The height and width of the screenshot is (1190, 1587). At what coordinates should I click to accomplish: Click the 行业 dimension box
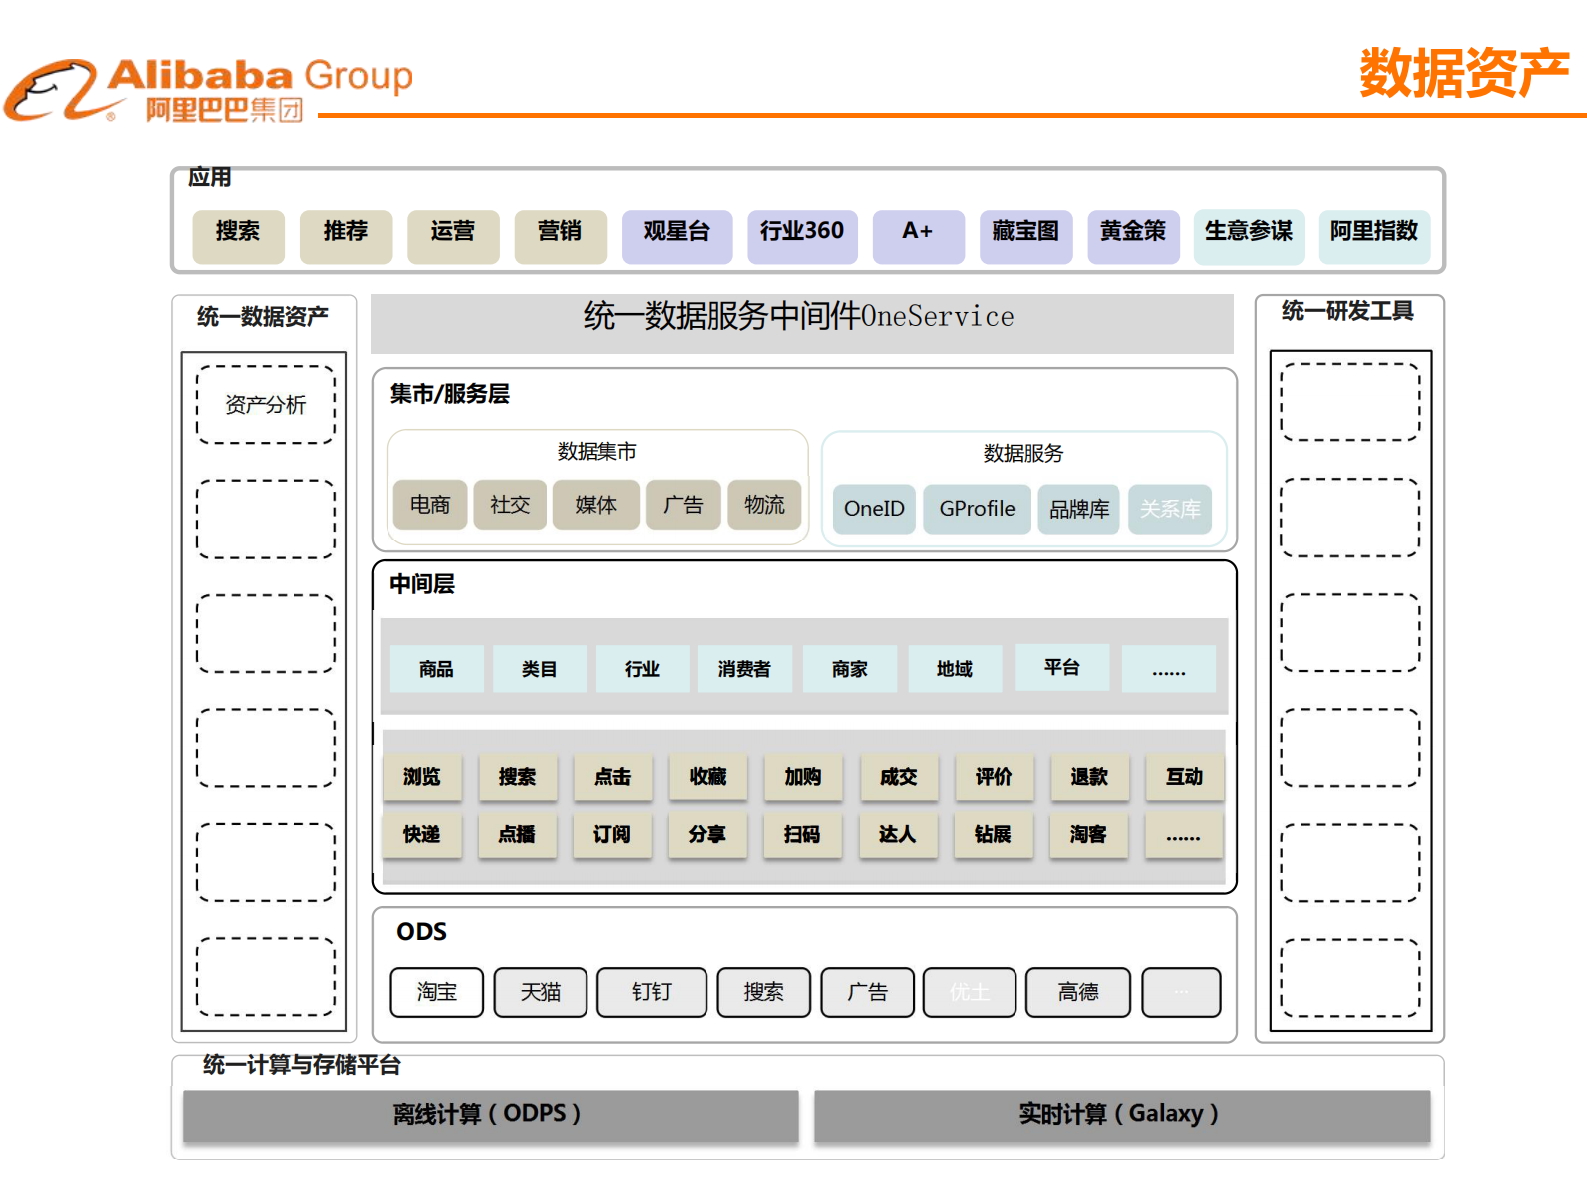pos(643,669)
